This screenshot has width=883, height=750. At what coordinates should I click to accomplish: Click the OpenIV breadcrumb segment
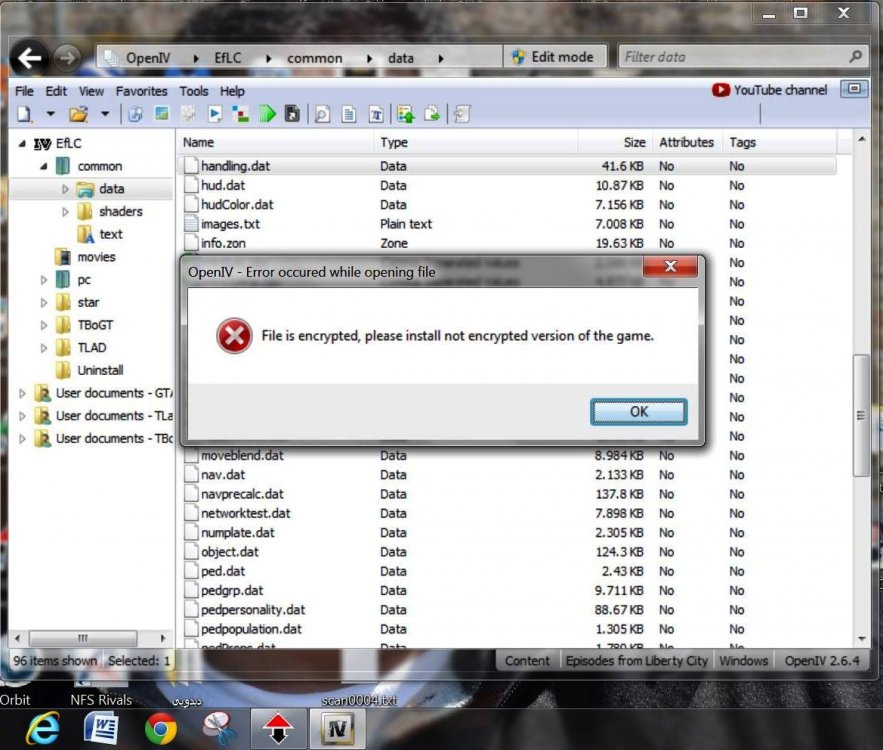pyautogui.click(x=148, y=58)
